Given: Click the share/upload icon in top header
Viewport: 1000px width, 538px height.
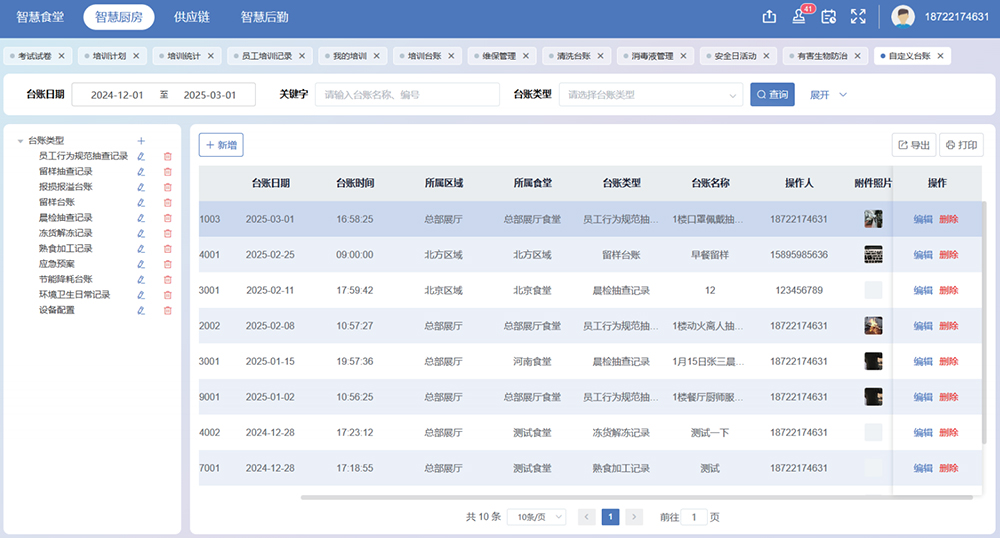Looking at the screenshot, I should pos(769,16).
